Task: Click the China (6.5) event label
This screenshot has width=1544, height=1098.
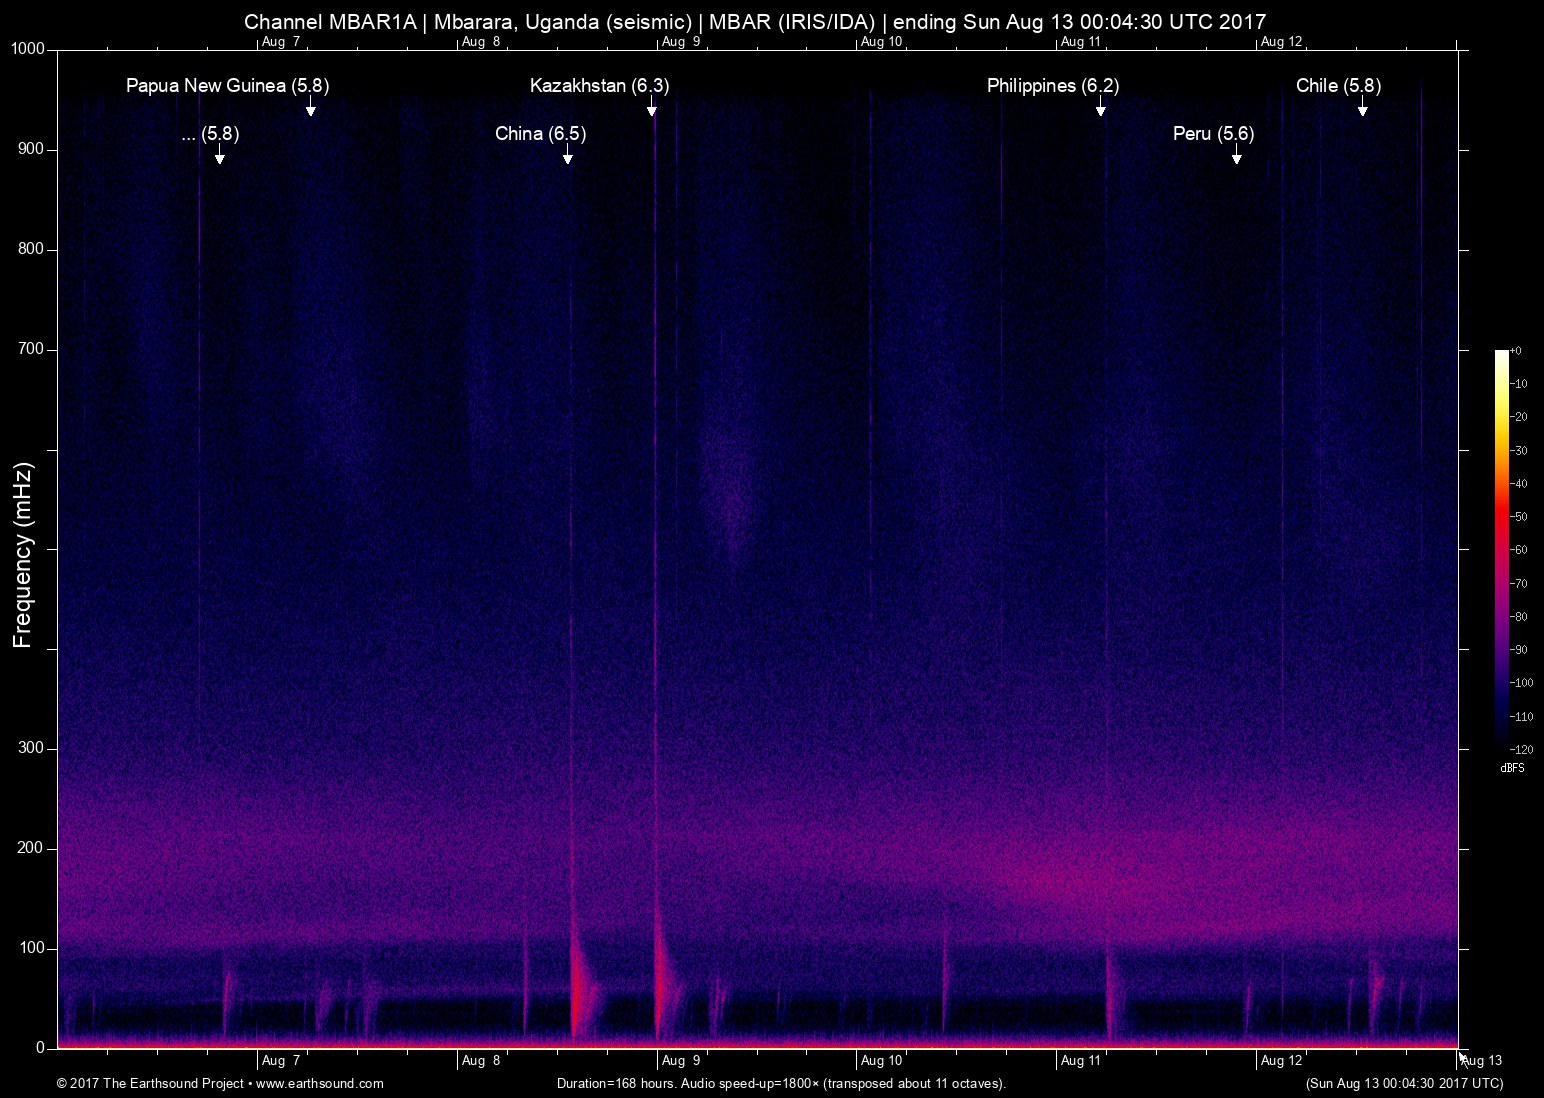Action: pos(540,134)
